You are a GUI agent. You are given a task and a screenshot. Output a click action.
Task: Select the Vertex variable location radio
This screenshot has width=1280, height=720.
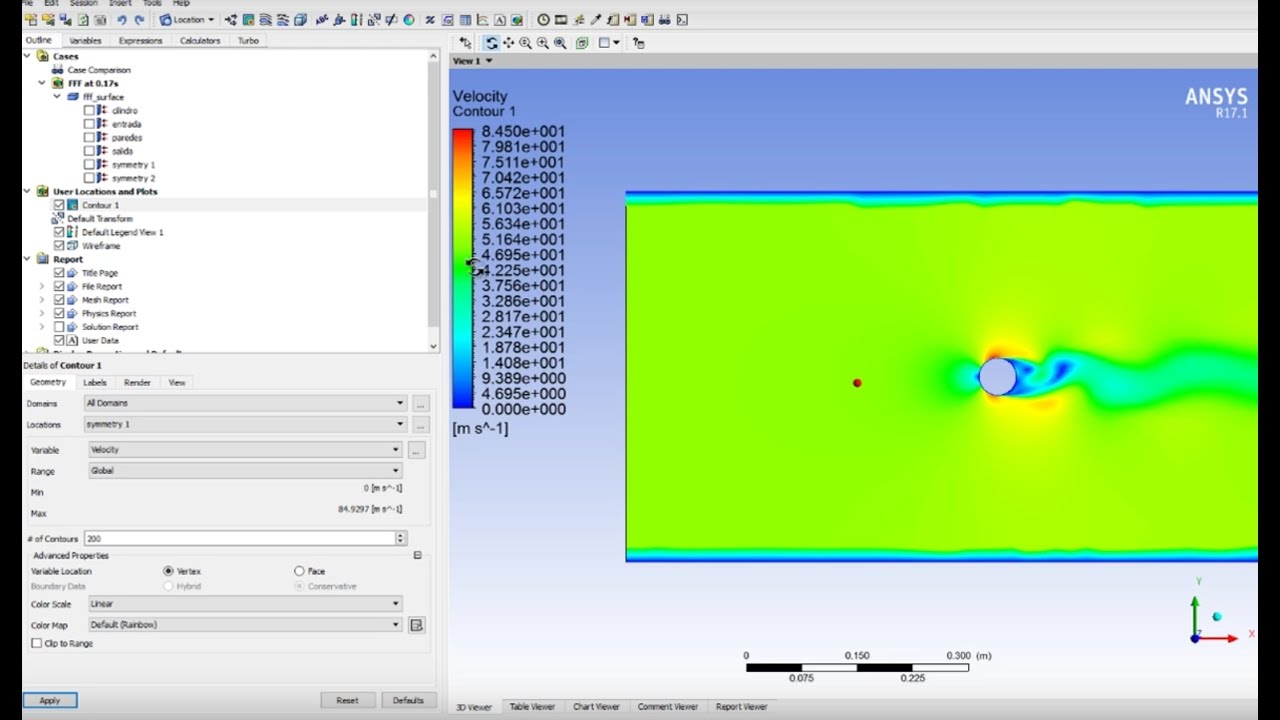pos(168,571)
